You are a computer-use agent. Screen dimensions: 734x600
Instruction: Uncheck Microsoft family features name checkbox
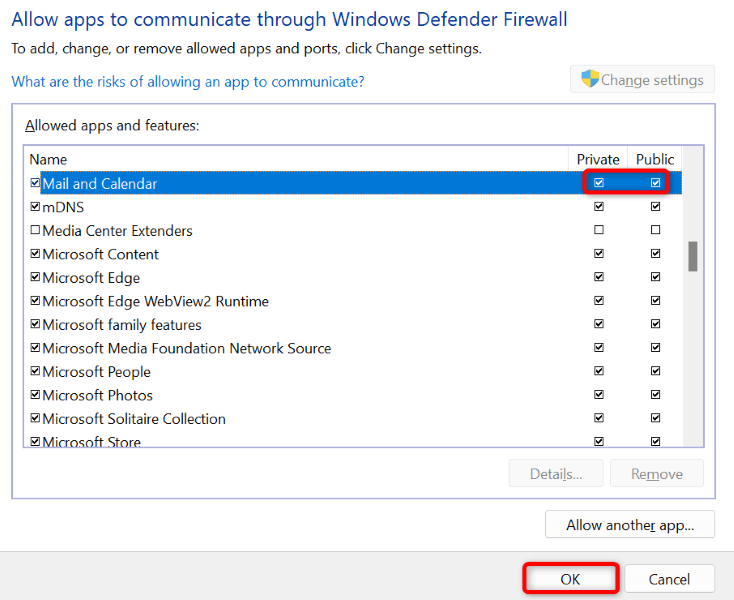tap(35, 324)
